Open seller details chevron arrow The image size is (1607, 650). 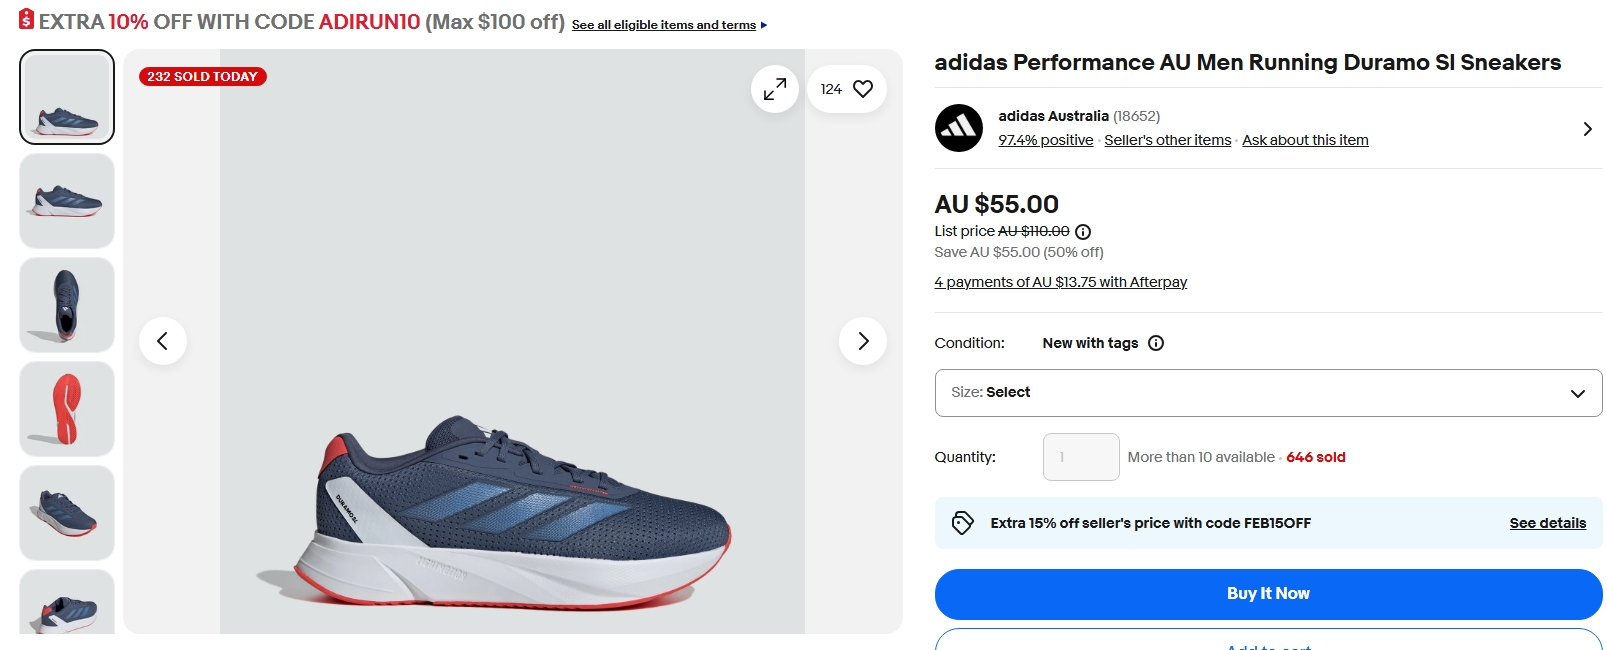[1587, 129]
